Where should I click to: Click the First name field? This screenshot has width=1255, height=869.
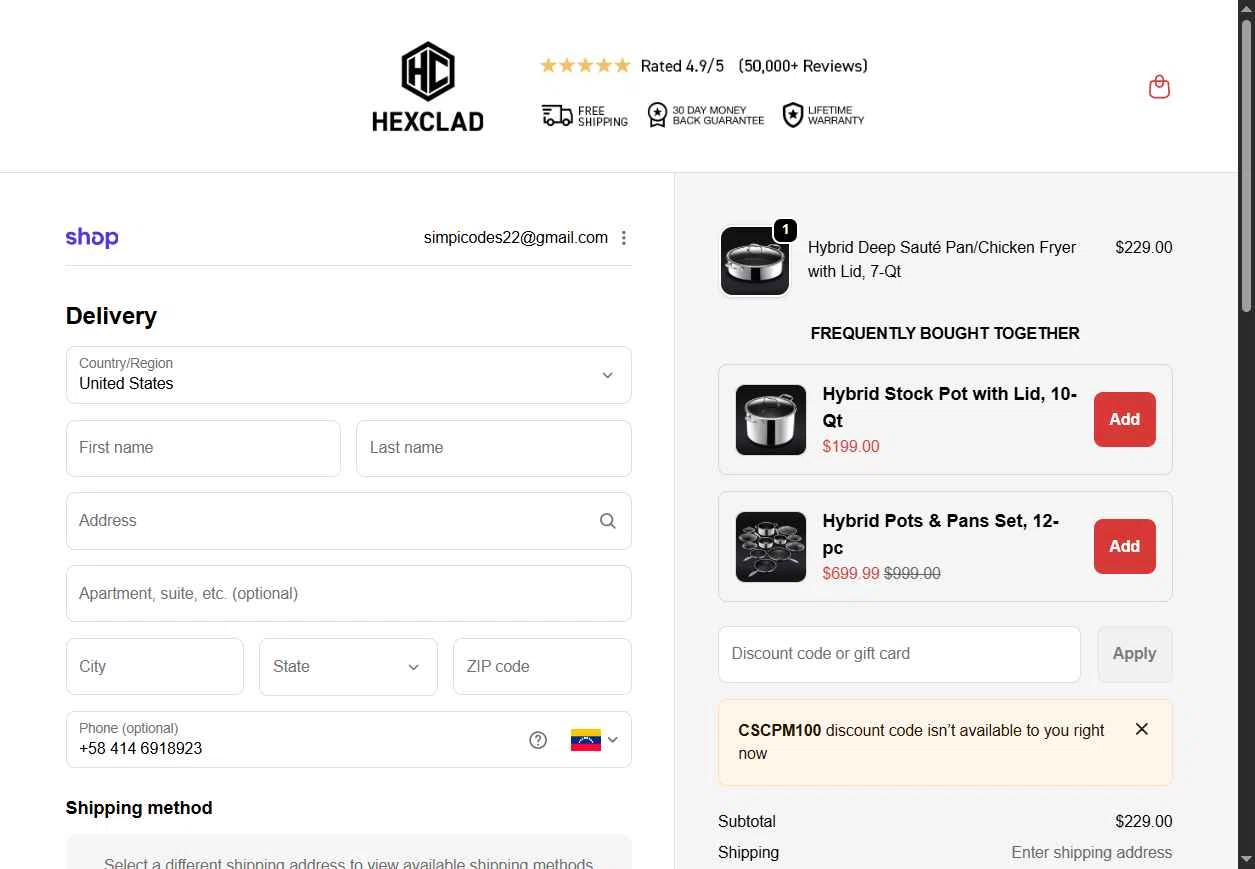pyautogui.click(x=203, y=448)
